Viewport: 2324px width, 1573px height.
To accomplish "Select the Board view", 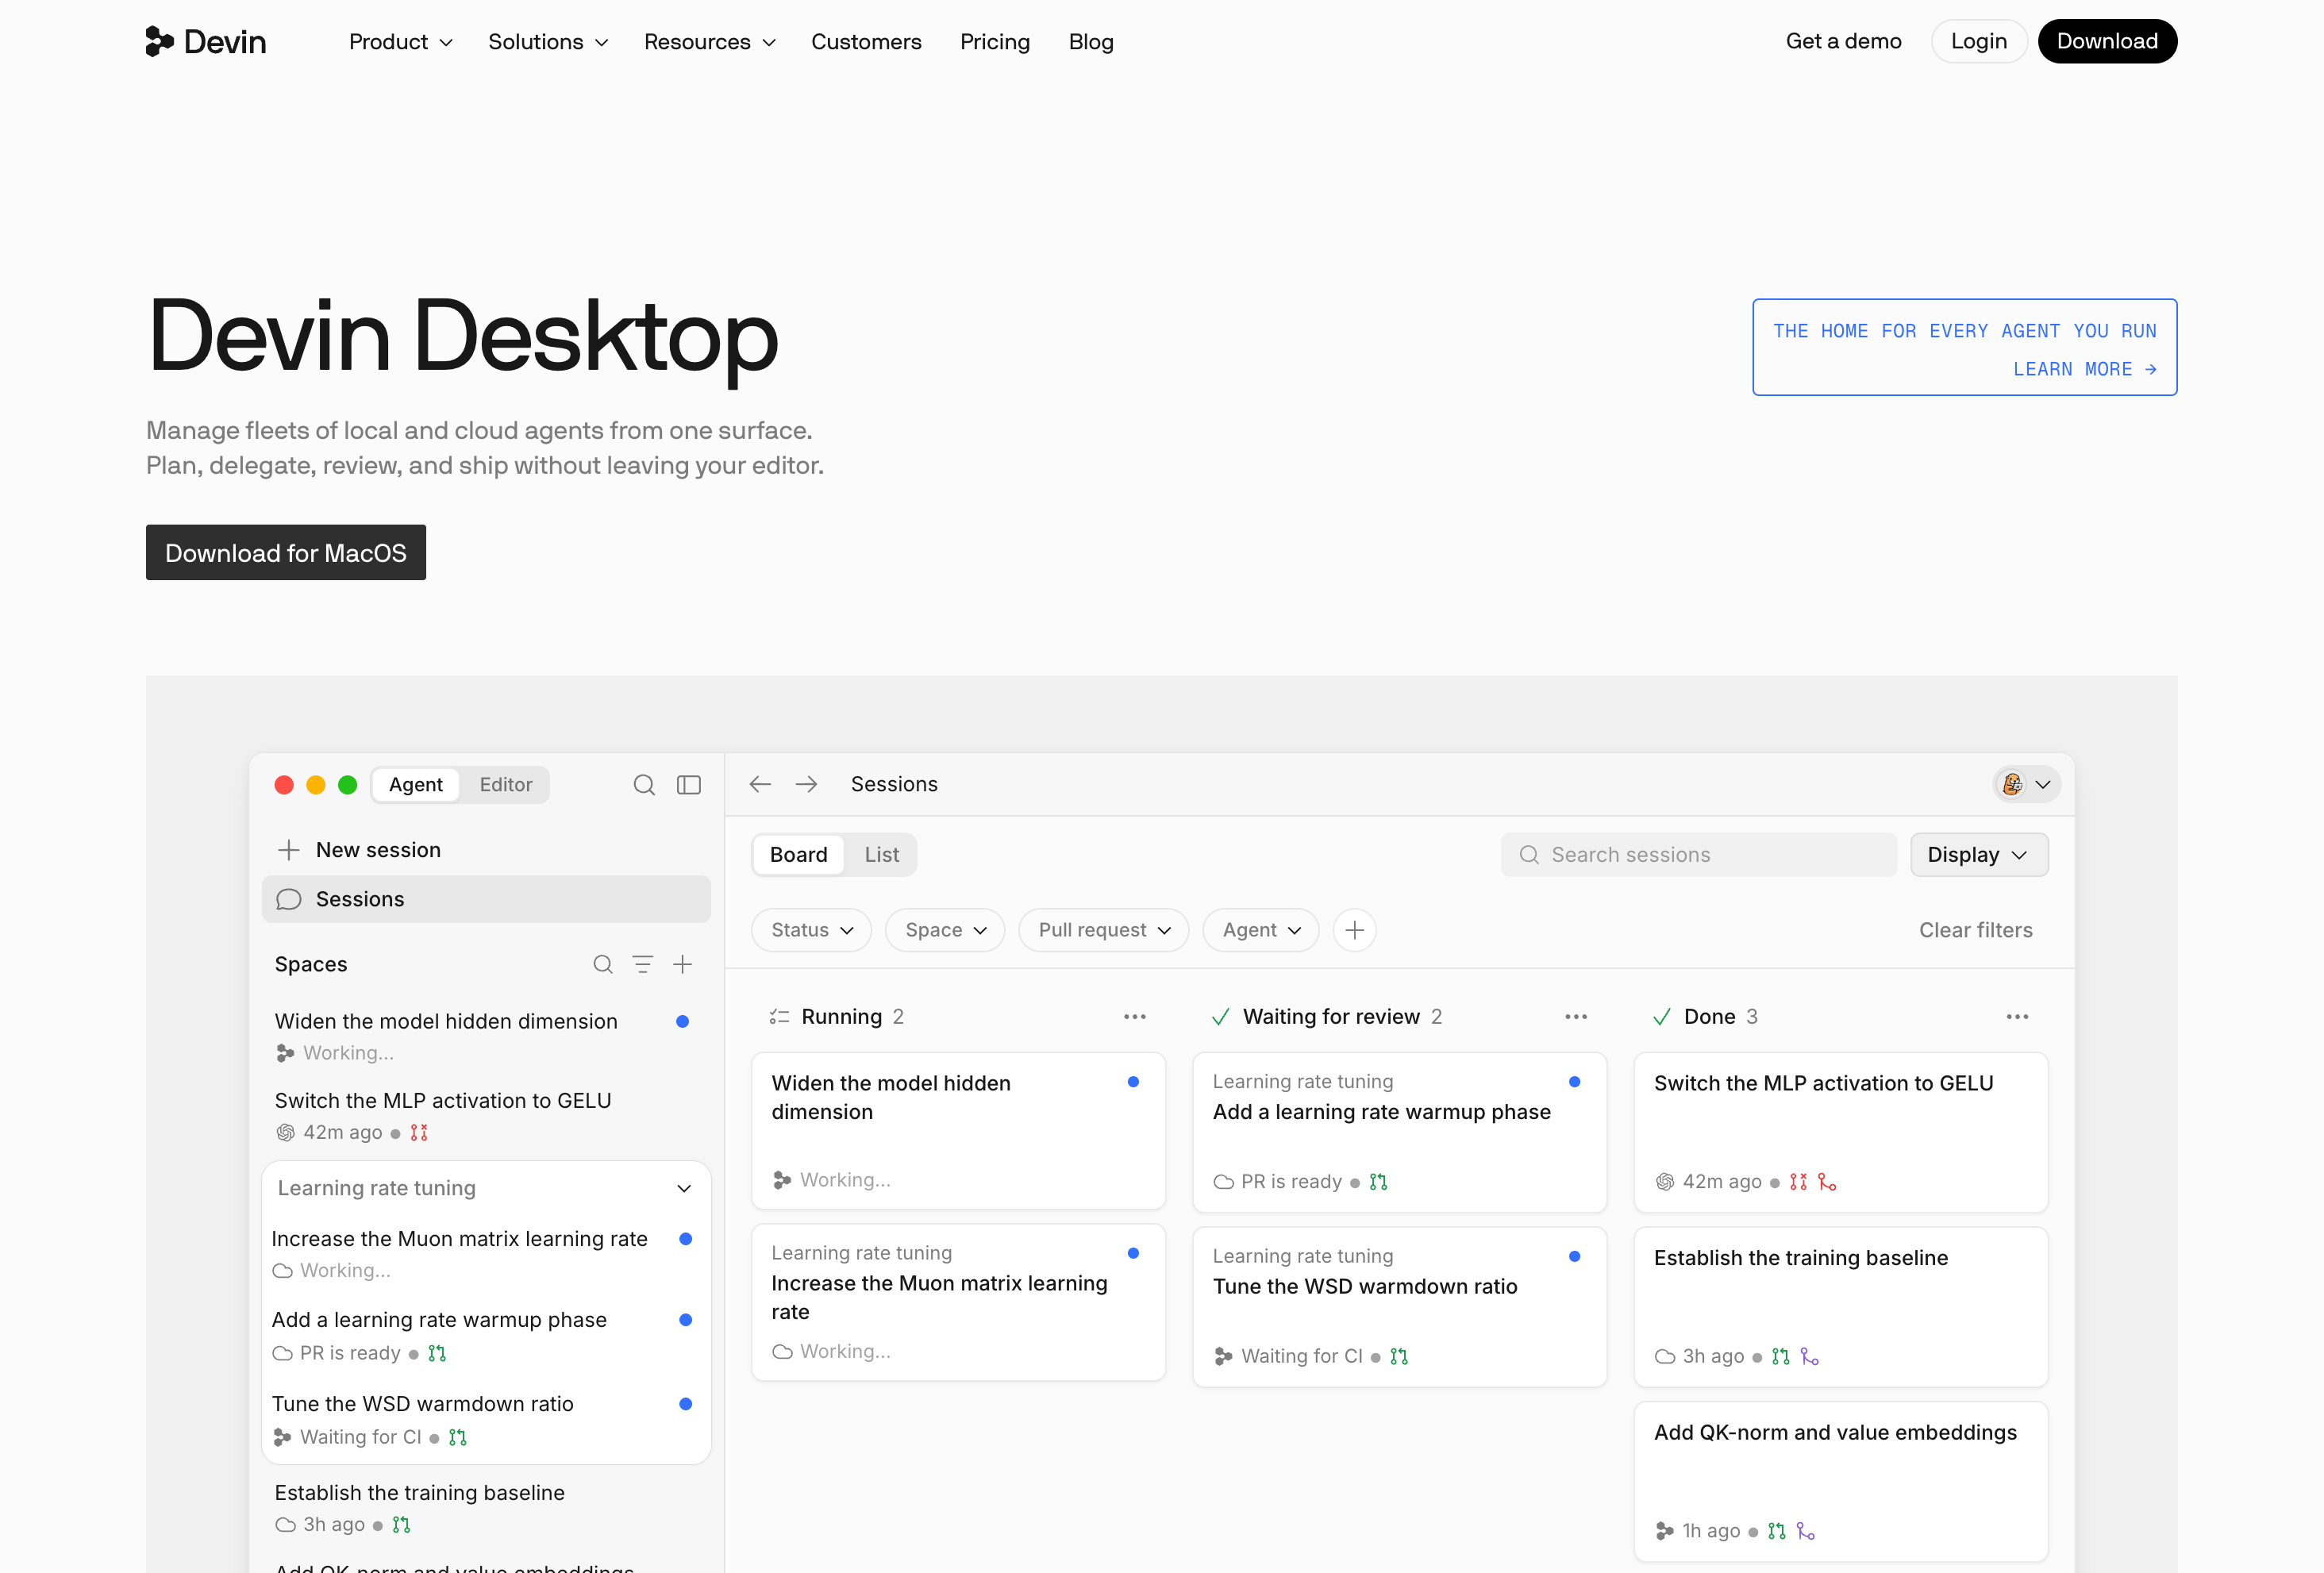I will pyautogui.click(x=798, y=855).
